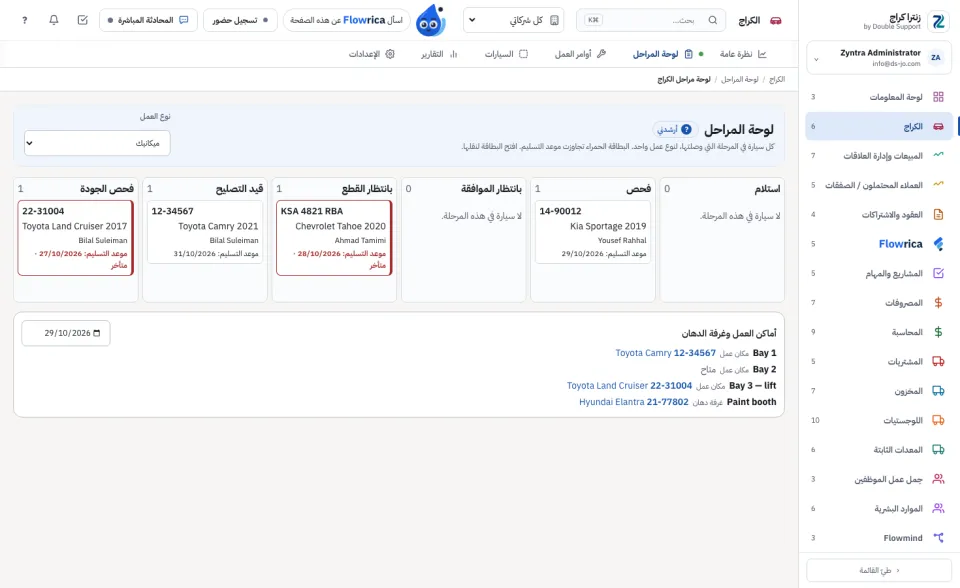Click the search magnifier icon
Screen dimensions: 960x588
[713, 20]
